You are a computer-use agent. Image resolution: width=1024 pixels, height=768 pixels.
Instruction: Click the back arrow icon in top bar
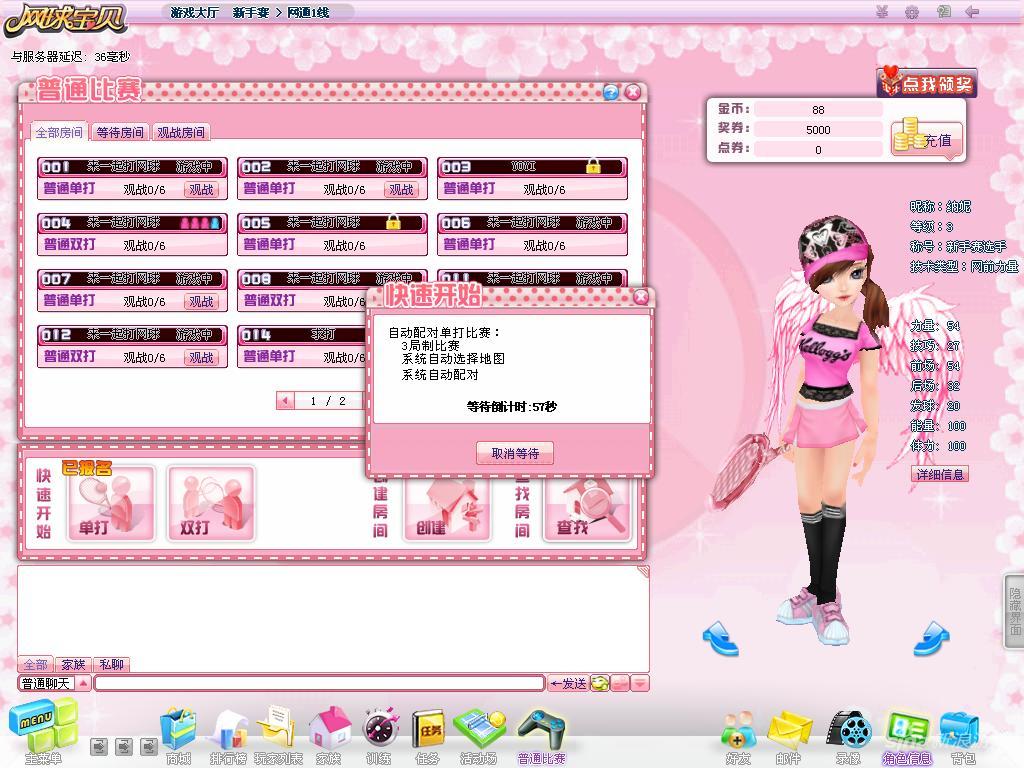[972, 11]
